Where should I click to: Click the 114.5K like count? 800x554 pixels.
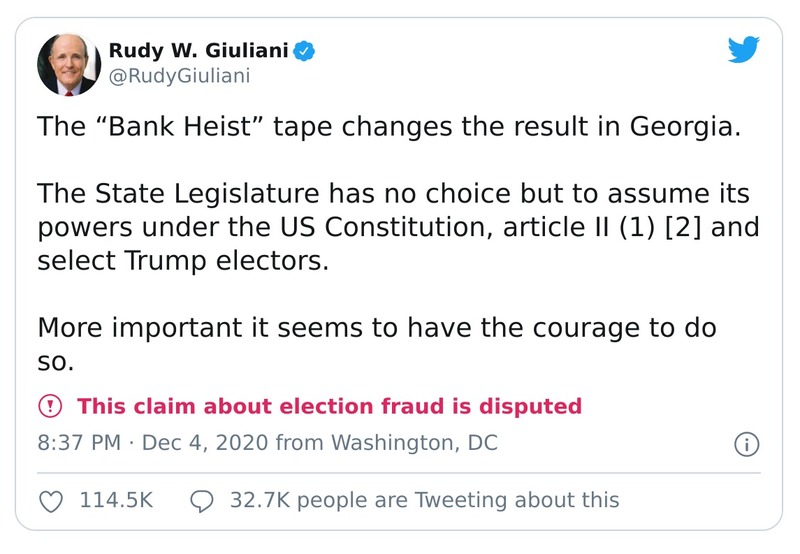click(x=116, y=500)
